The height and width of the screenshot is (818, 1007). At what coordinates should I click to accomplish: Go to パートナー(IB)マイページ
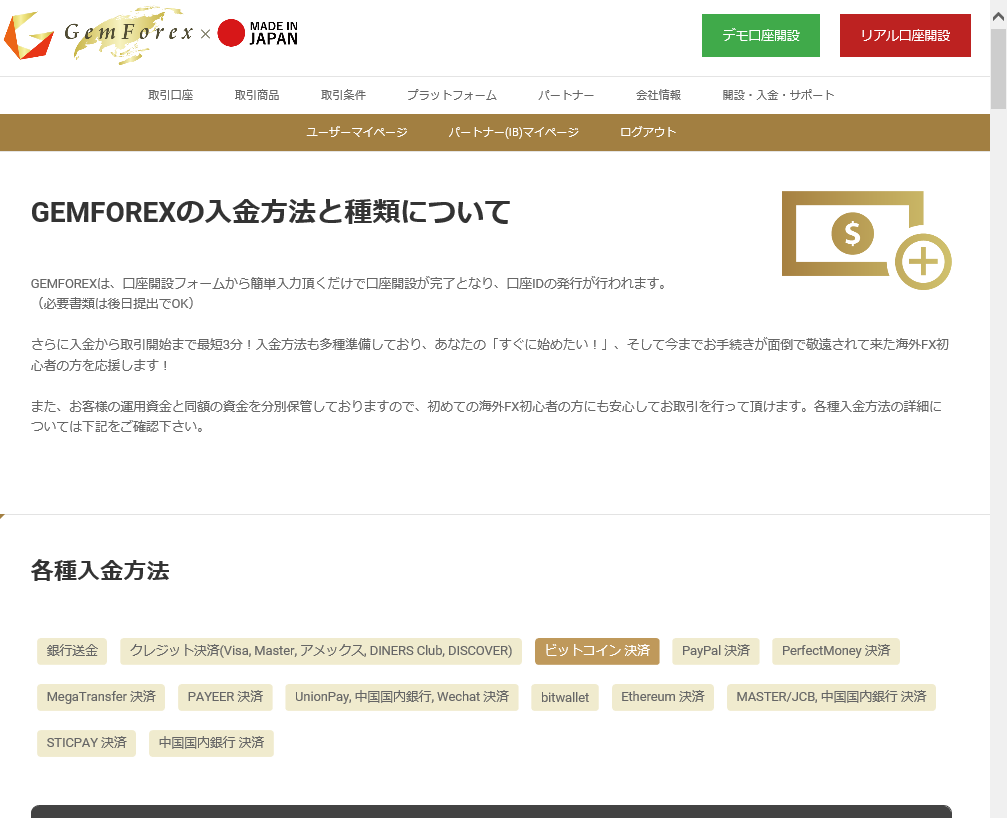tap(513, 132)
